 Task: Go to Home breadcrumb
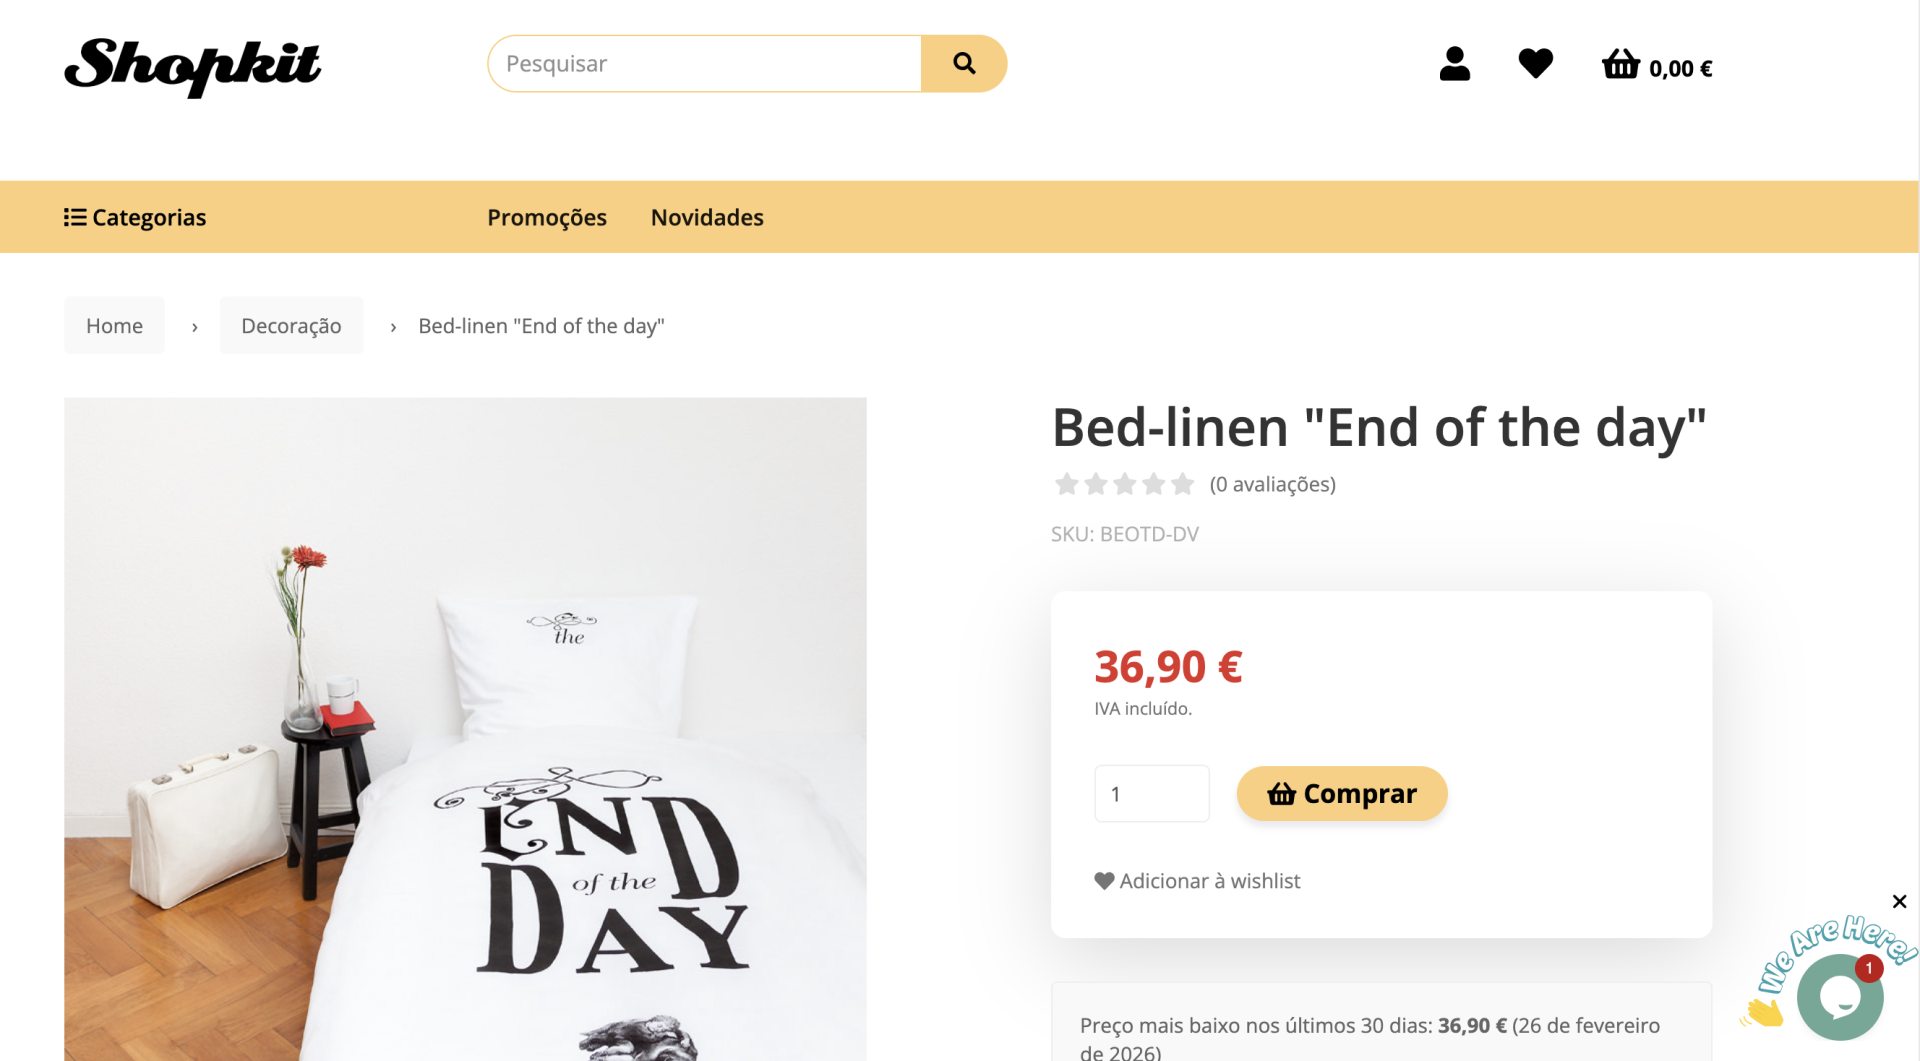pos(114,326)
